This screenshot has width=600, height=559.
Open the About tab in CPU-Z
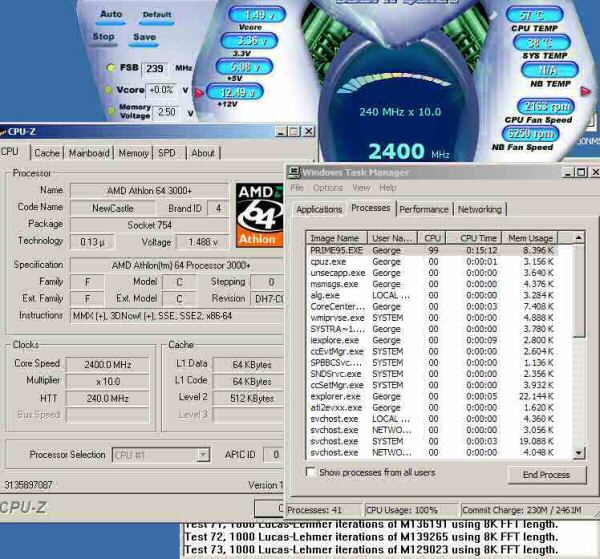(203, 153)
